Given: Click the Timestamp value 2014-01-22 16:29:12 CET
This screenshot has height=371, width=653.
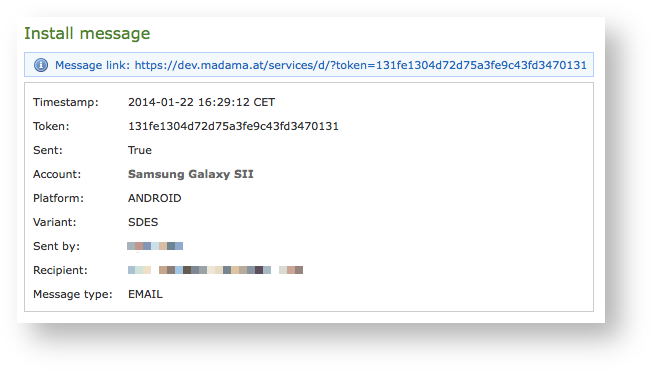Looking at the screenshot, I should click(x=201, y=102).
